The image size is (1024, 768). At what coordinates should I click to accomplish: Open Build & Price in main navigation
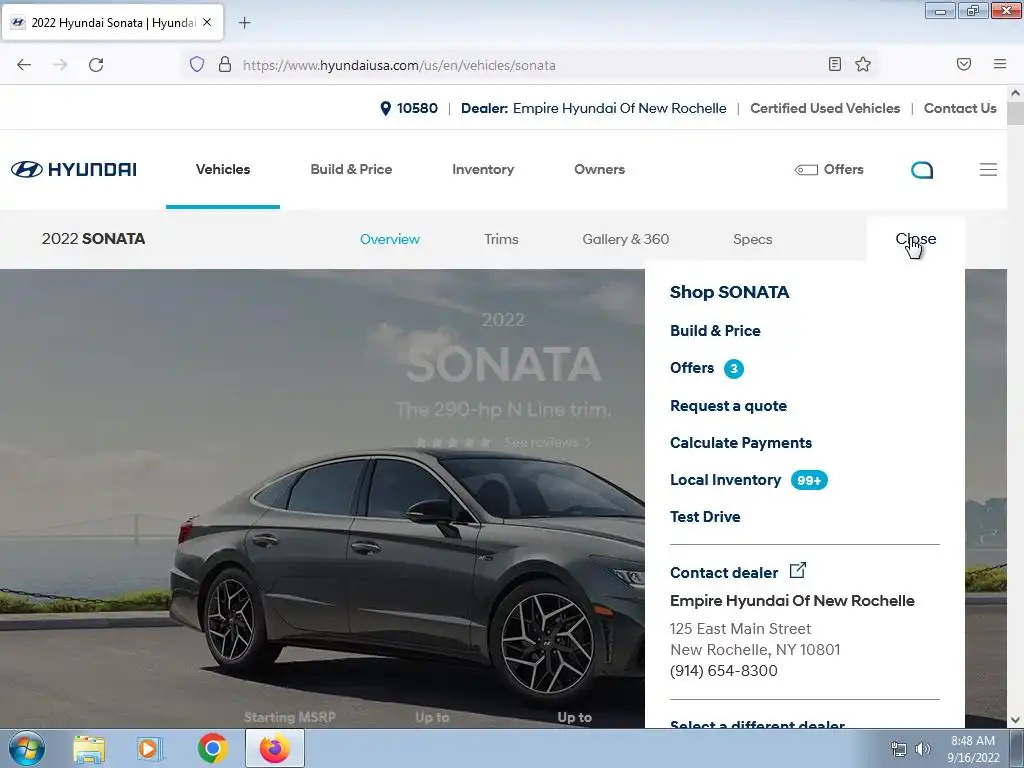coord(351,169)
